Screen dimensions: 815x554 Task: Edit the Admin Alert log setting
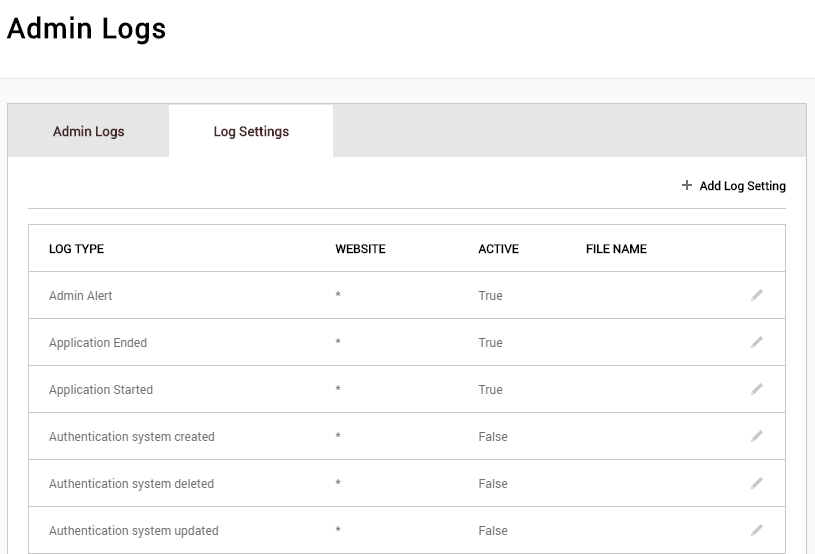pyautogui.click(x=757, y=295)
